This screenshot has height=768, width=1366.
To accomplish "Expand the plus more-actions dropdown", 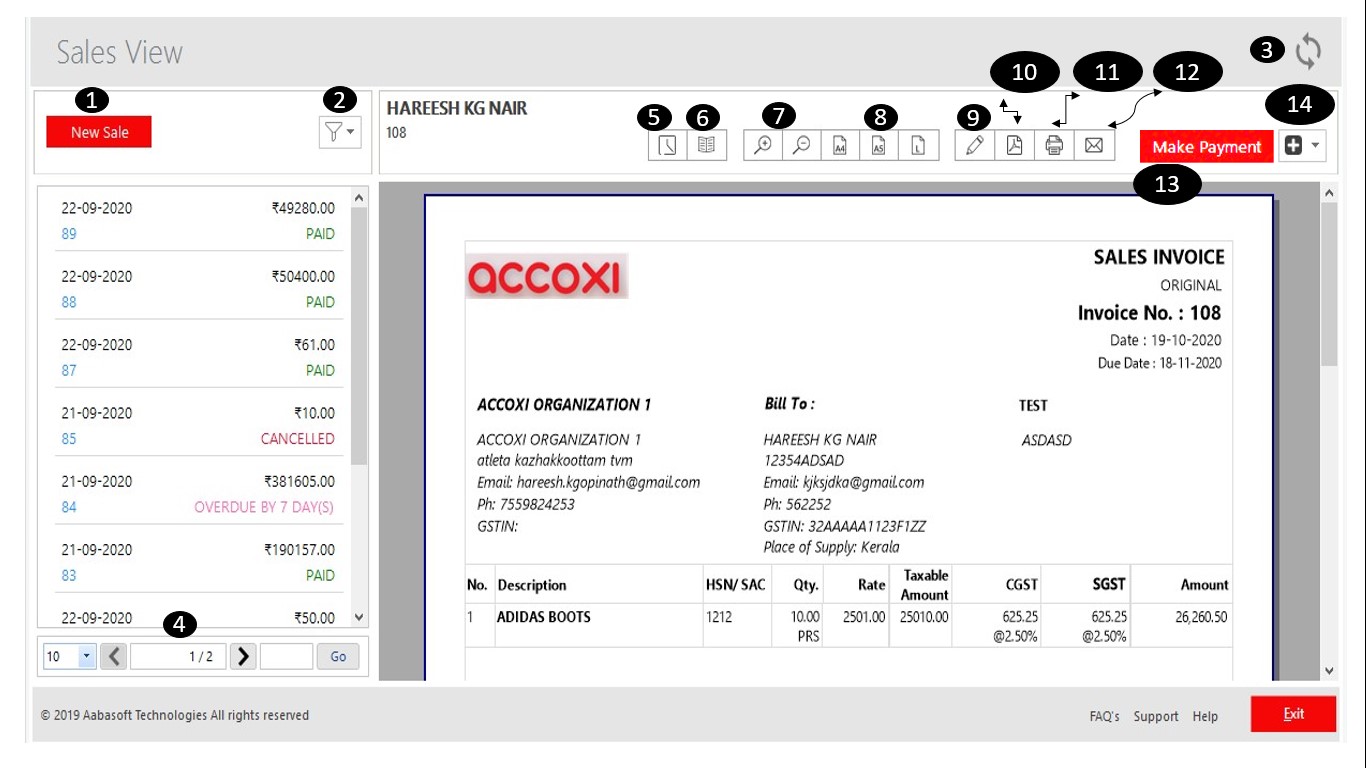I will point(1302,146).
